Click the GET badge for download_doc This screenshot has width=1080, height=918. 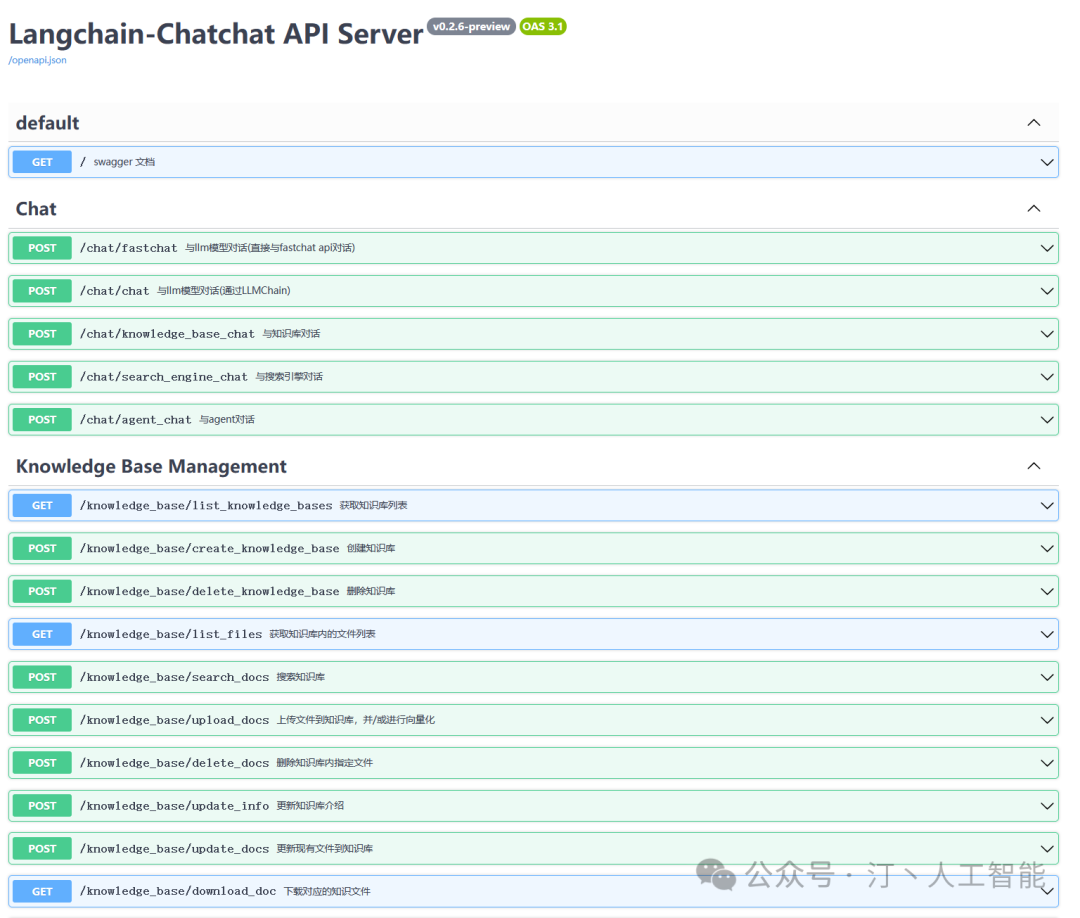[42, 891]
